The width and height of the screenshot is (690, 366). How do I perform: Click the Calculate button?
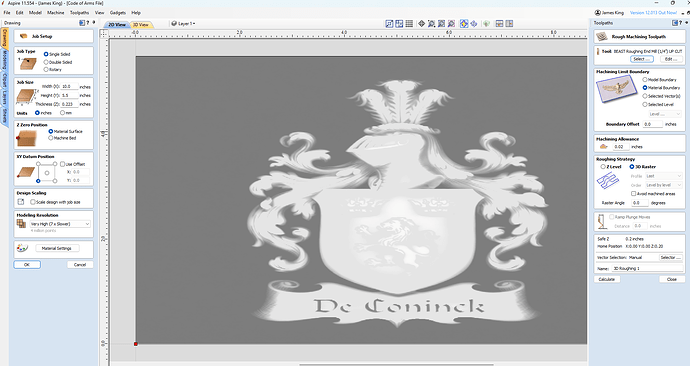pyautogui.click(x=606, y=279)
